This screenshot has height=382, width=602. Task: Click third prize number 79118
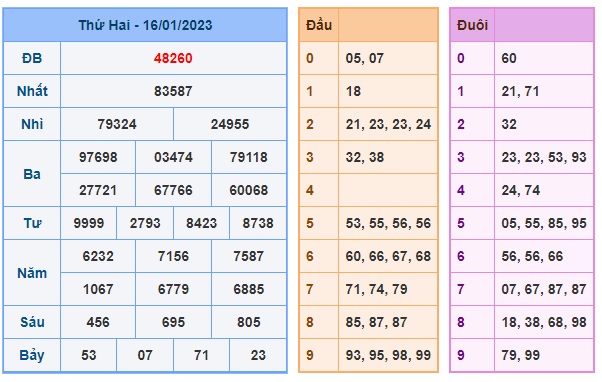[x=248, y=157]
